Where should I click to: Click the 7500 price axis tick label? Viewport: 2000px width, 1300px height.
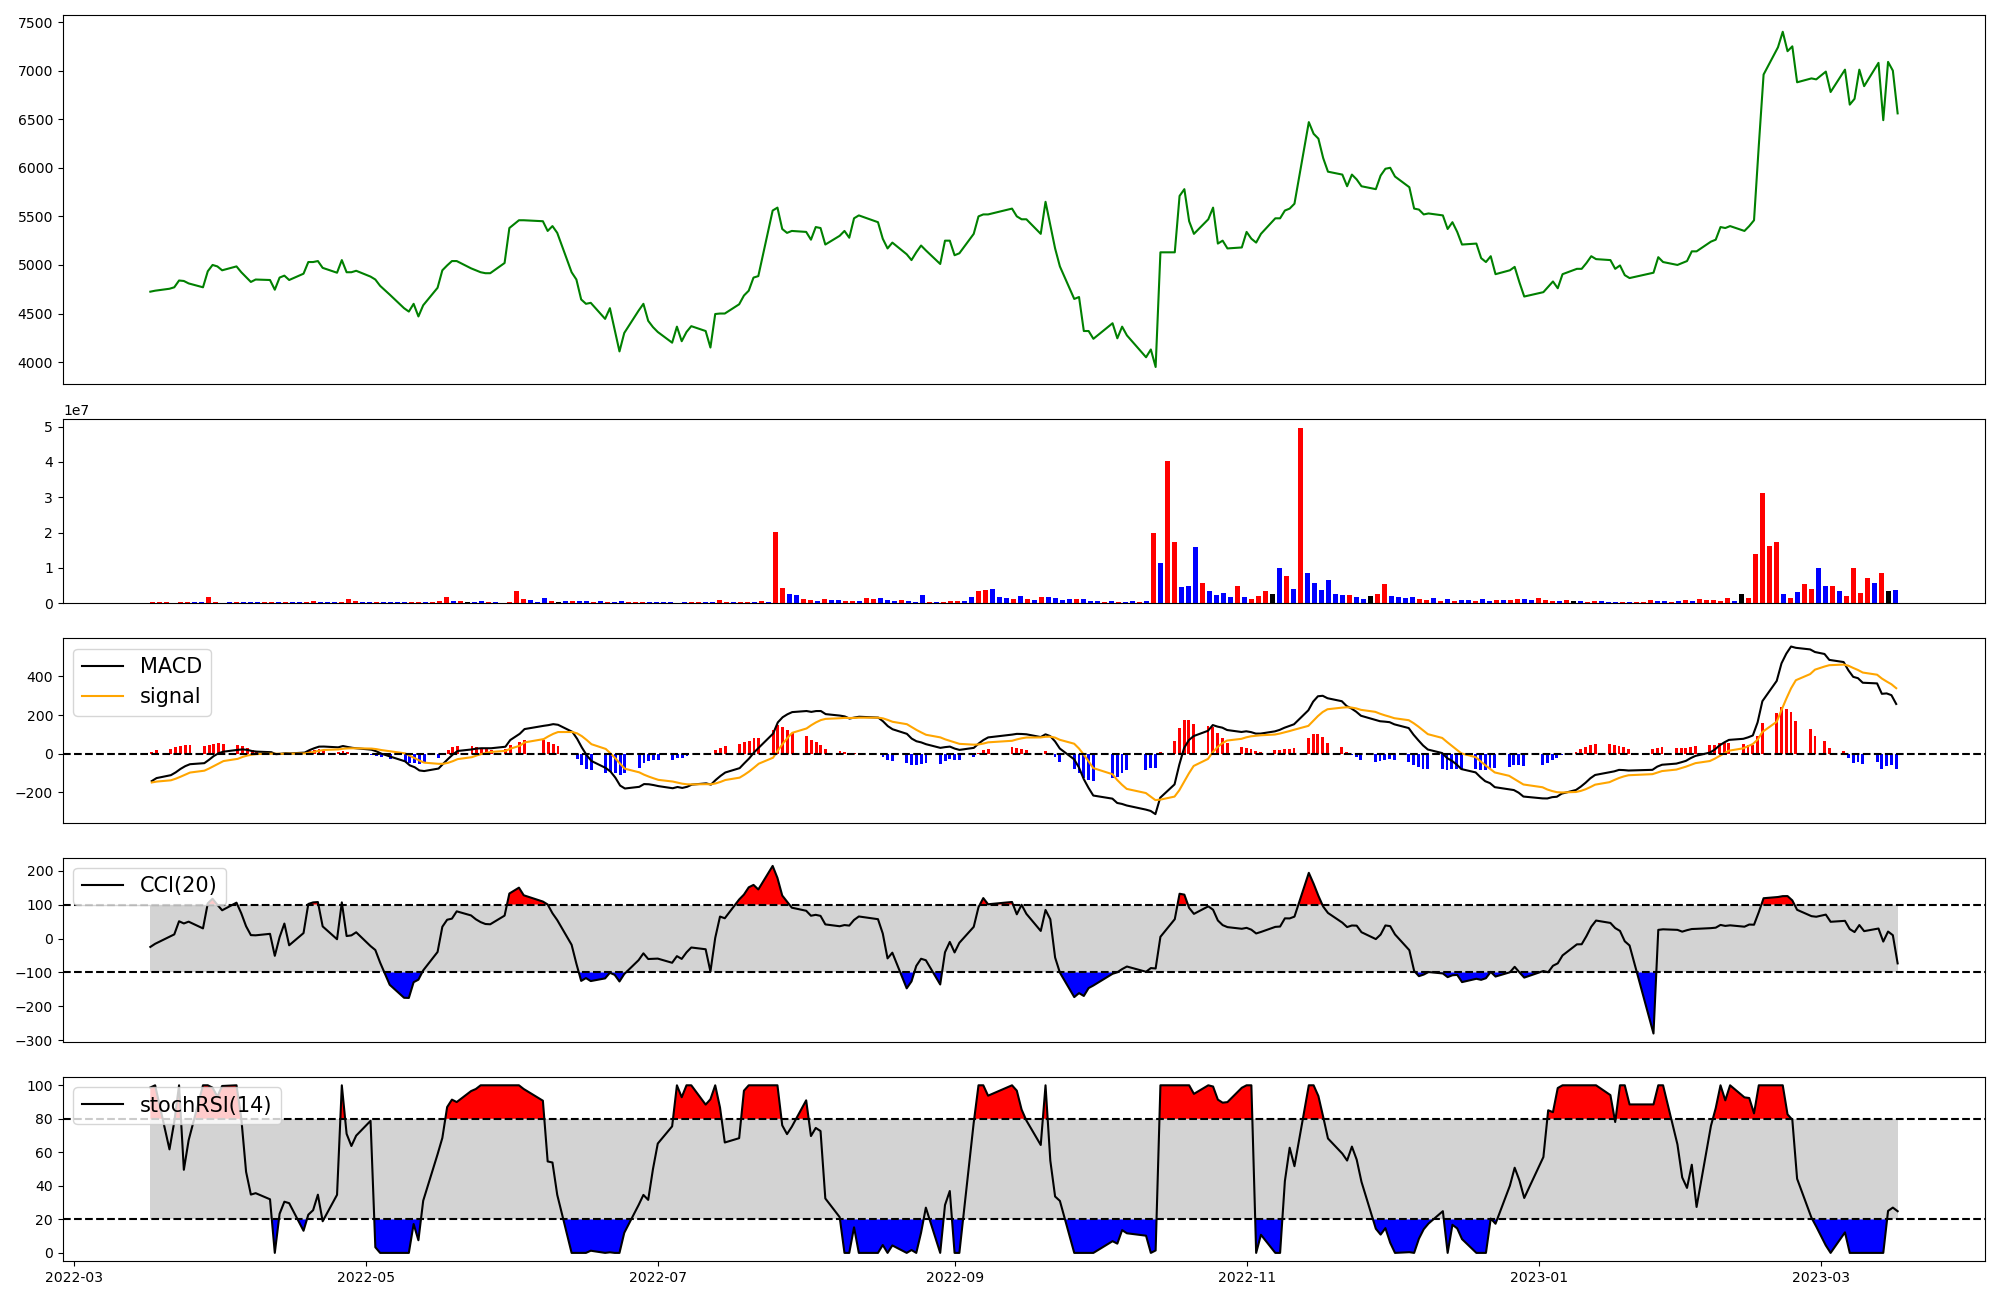[36, 23]
